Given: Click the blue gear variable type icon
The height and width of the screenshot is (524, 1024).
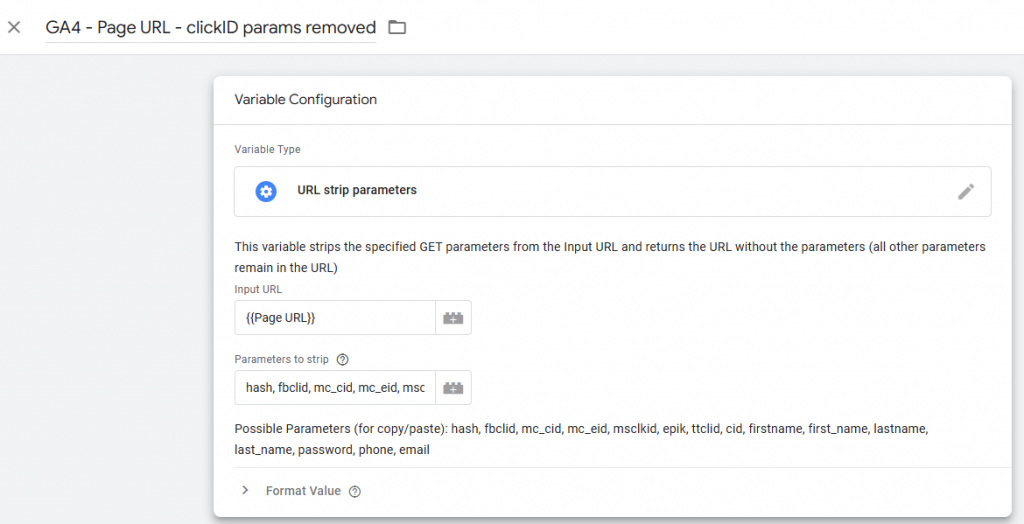Looking at the screenshot, I should tap(266, 191).
